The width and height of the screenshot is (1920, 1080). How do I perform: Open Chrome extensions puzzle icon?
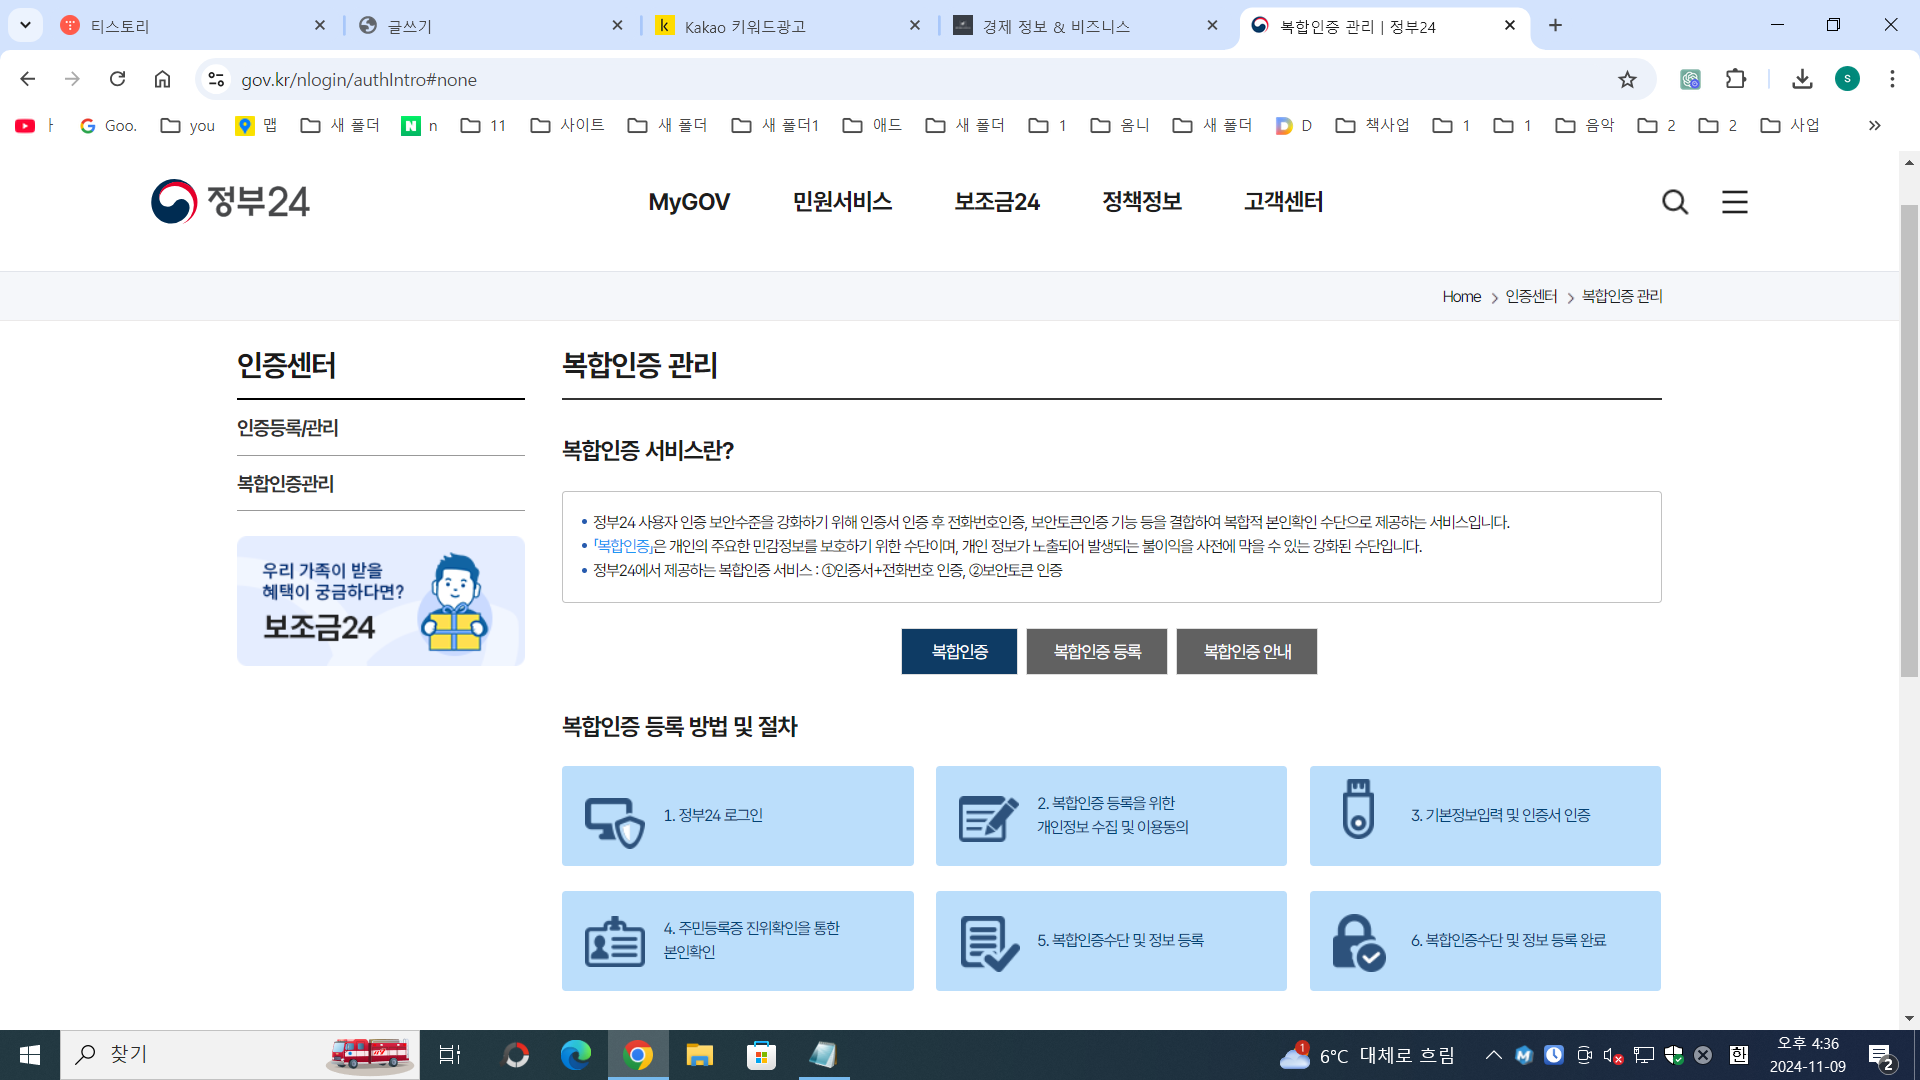pos(1736,79)
